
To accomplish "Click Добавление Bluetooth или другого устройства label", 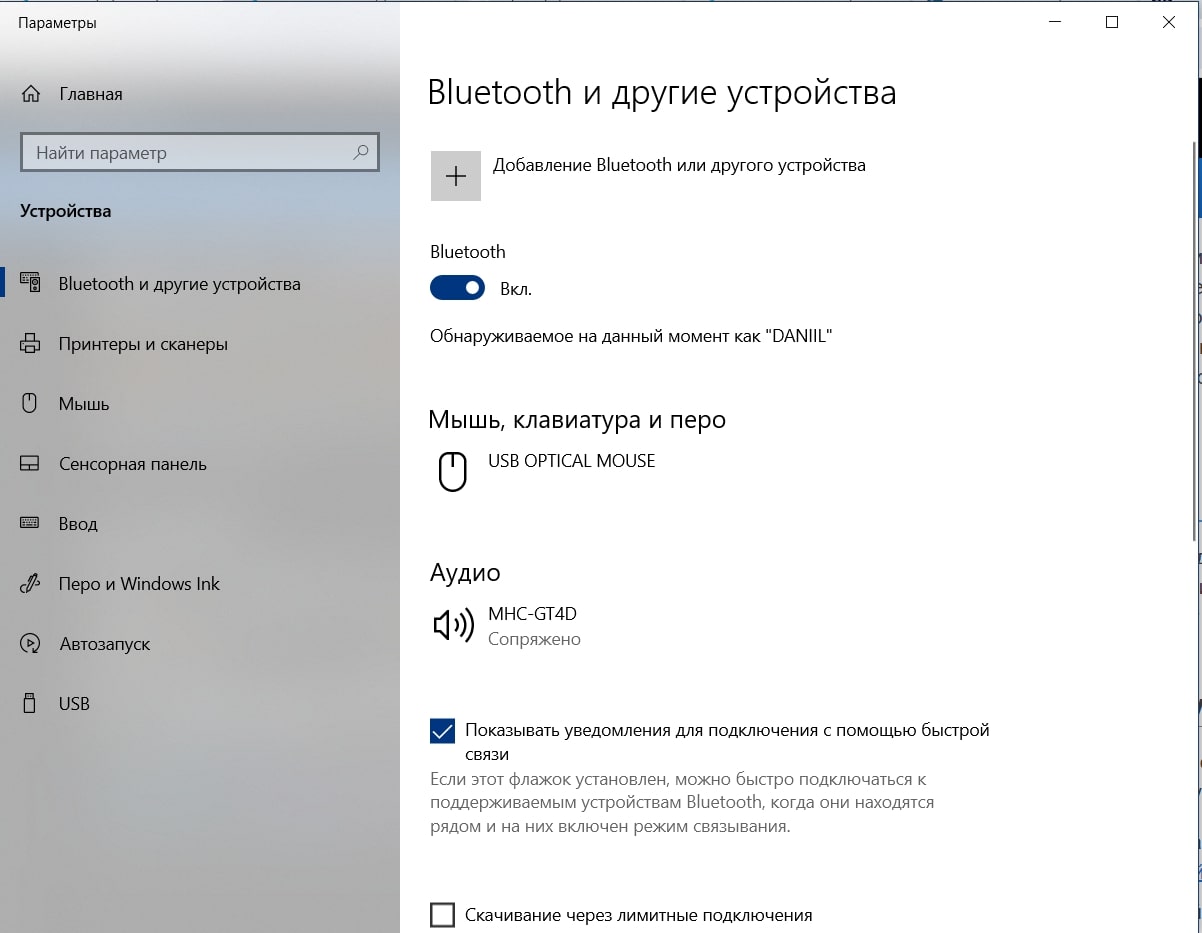I will (679, 165).
